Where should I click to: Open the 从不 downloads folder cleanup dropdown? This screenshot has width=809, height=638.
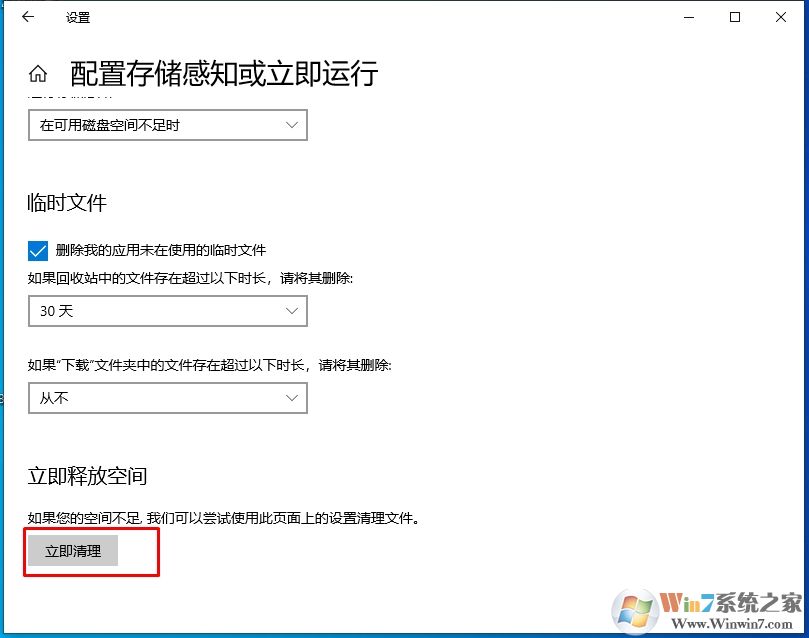pos(167,398)
